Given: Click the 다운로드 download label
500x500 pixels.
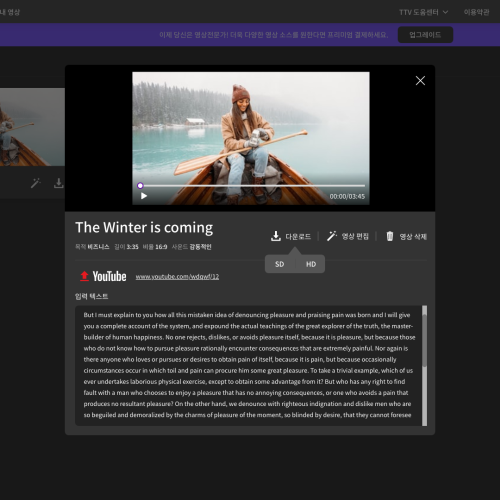Looking at the screenshot, I should [298, 237].
